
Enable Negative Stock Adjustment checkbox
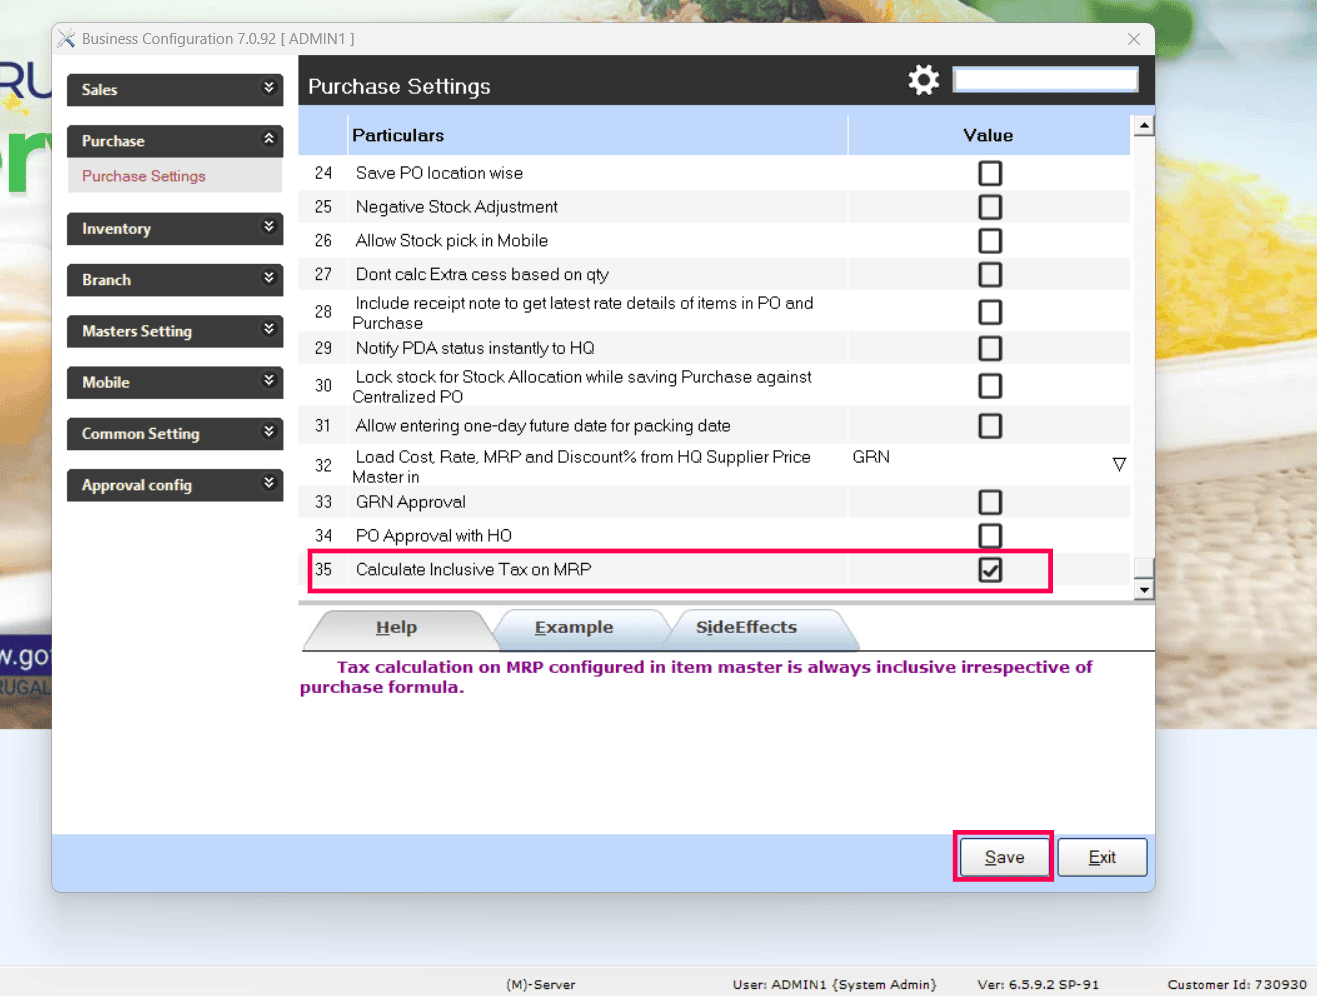(990, 207)
